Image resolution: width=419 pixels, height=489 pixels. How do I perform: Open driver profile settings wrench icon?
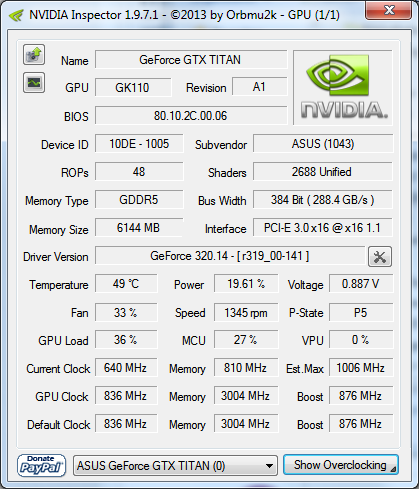pyautogui.click(x=380, y=257)
